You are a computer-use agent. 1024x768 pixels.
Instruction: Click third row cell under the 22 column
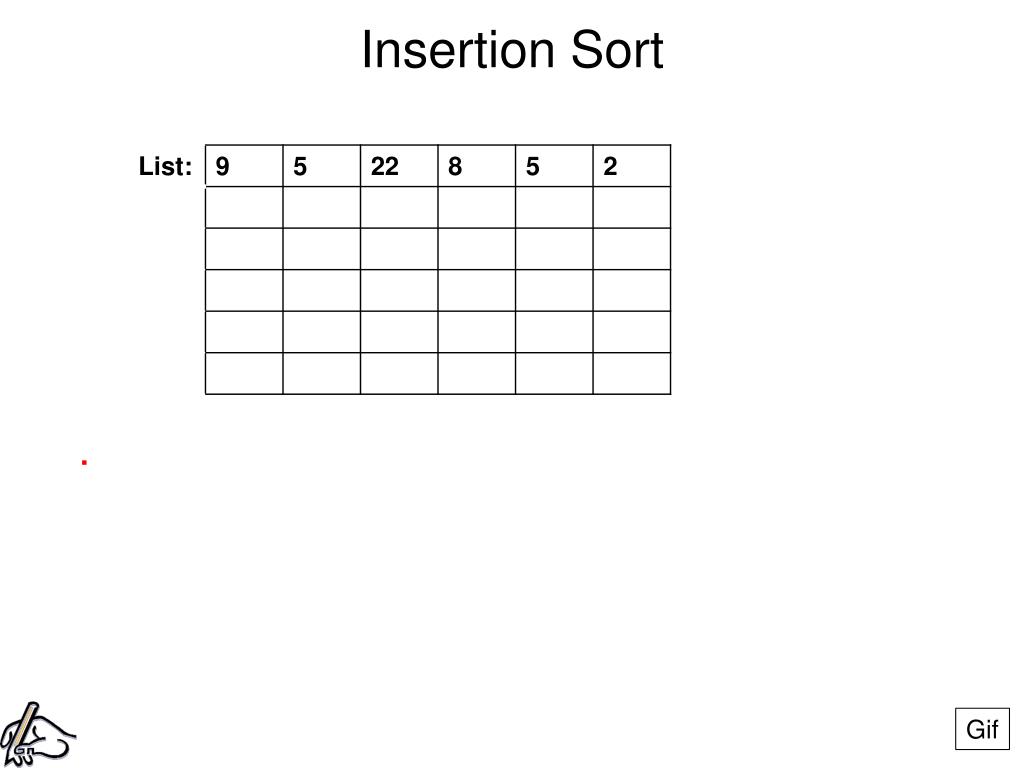pyautogui.click(x=399, y=249)
